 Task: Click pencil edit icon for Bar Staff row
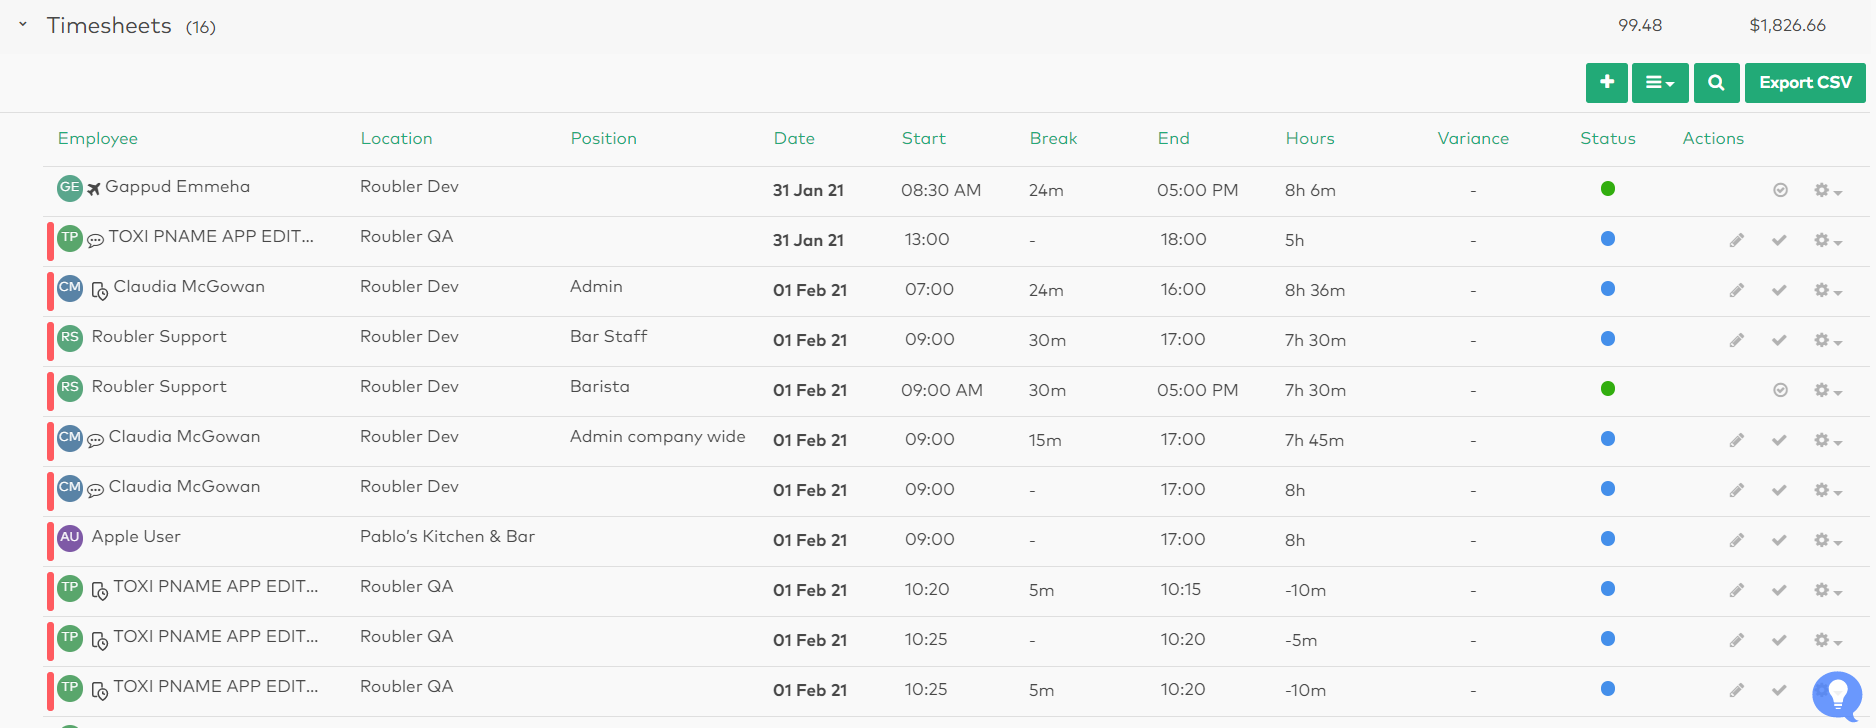[x=1737, y=340]
